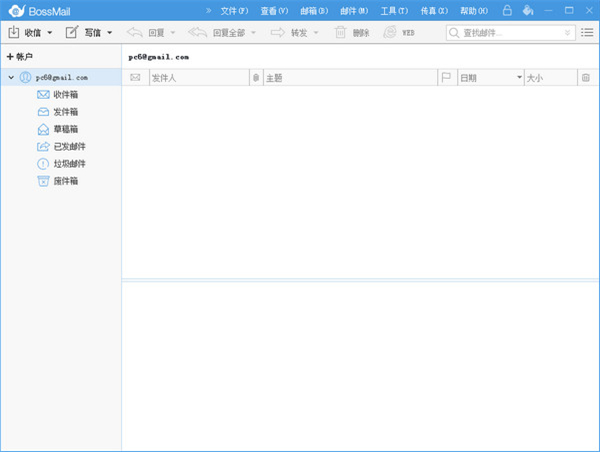Click the lock icon in title bar
Viewport: 600px width, 452px height.
[507, 10]
